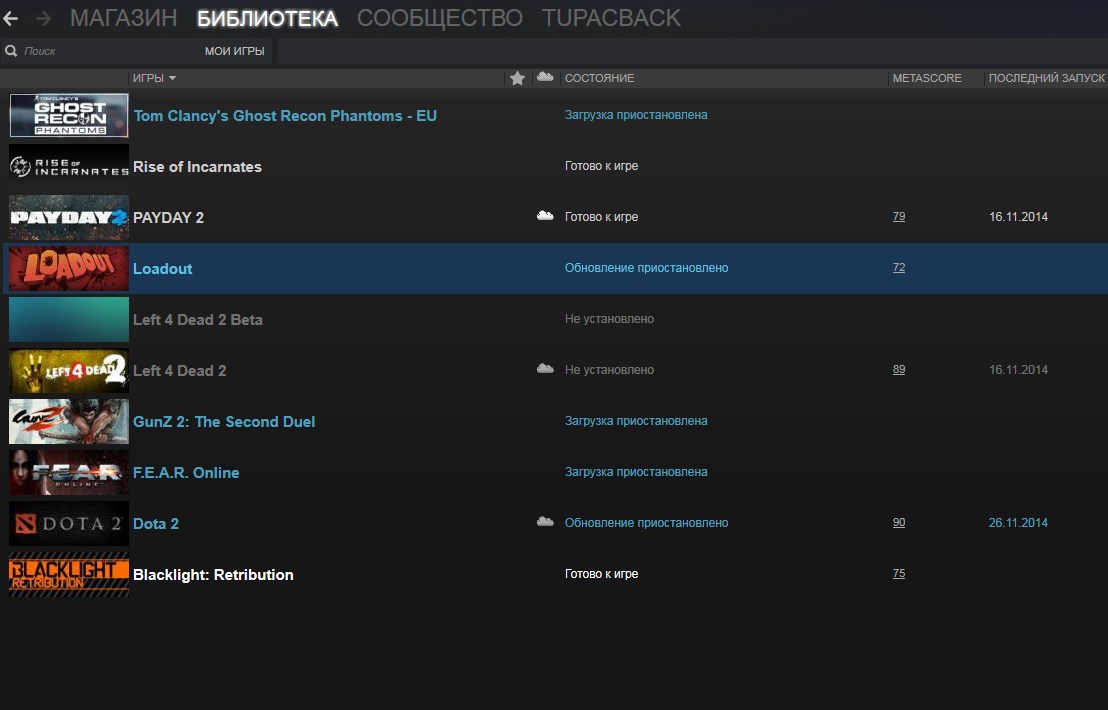Viewport: 1108px width, 710px height.
Task: Open Loadout metascore link 72
Action: (x=899, y=267)
